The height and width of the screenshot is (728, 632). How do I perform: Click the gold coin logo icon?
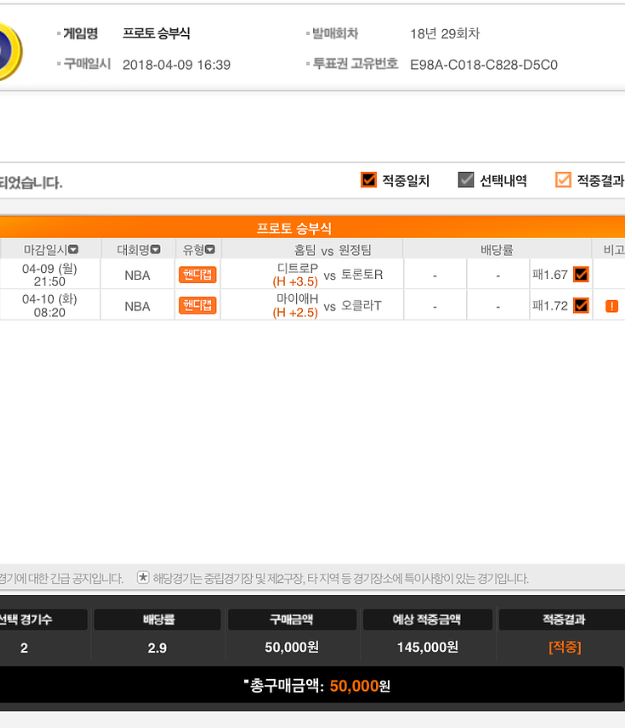(x=11, y=51)
